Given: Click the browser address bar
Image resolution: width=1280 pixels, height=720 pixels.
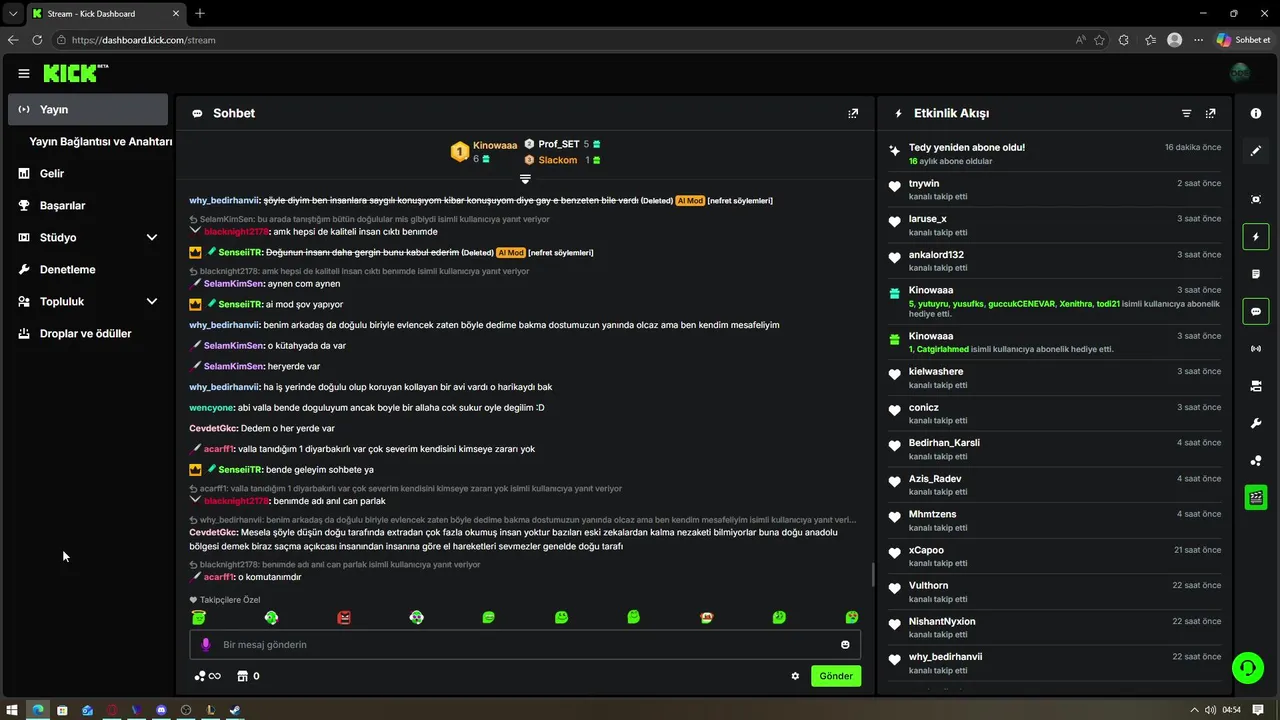Looking at the screenshot, I should point(560,40).
